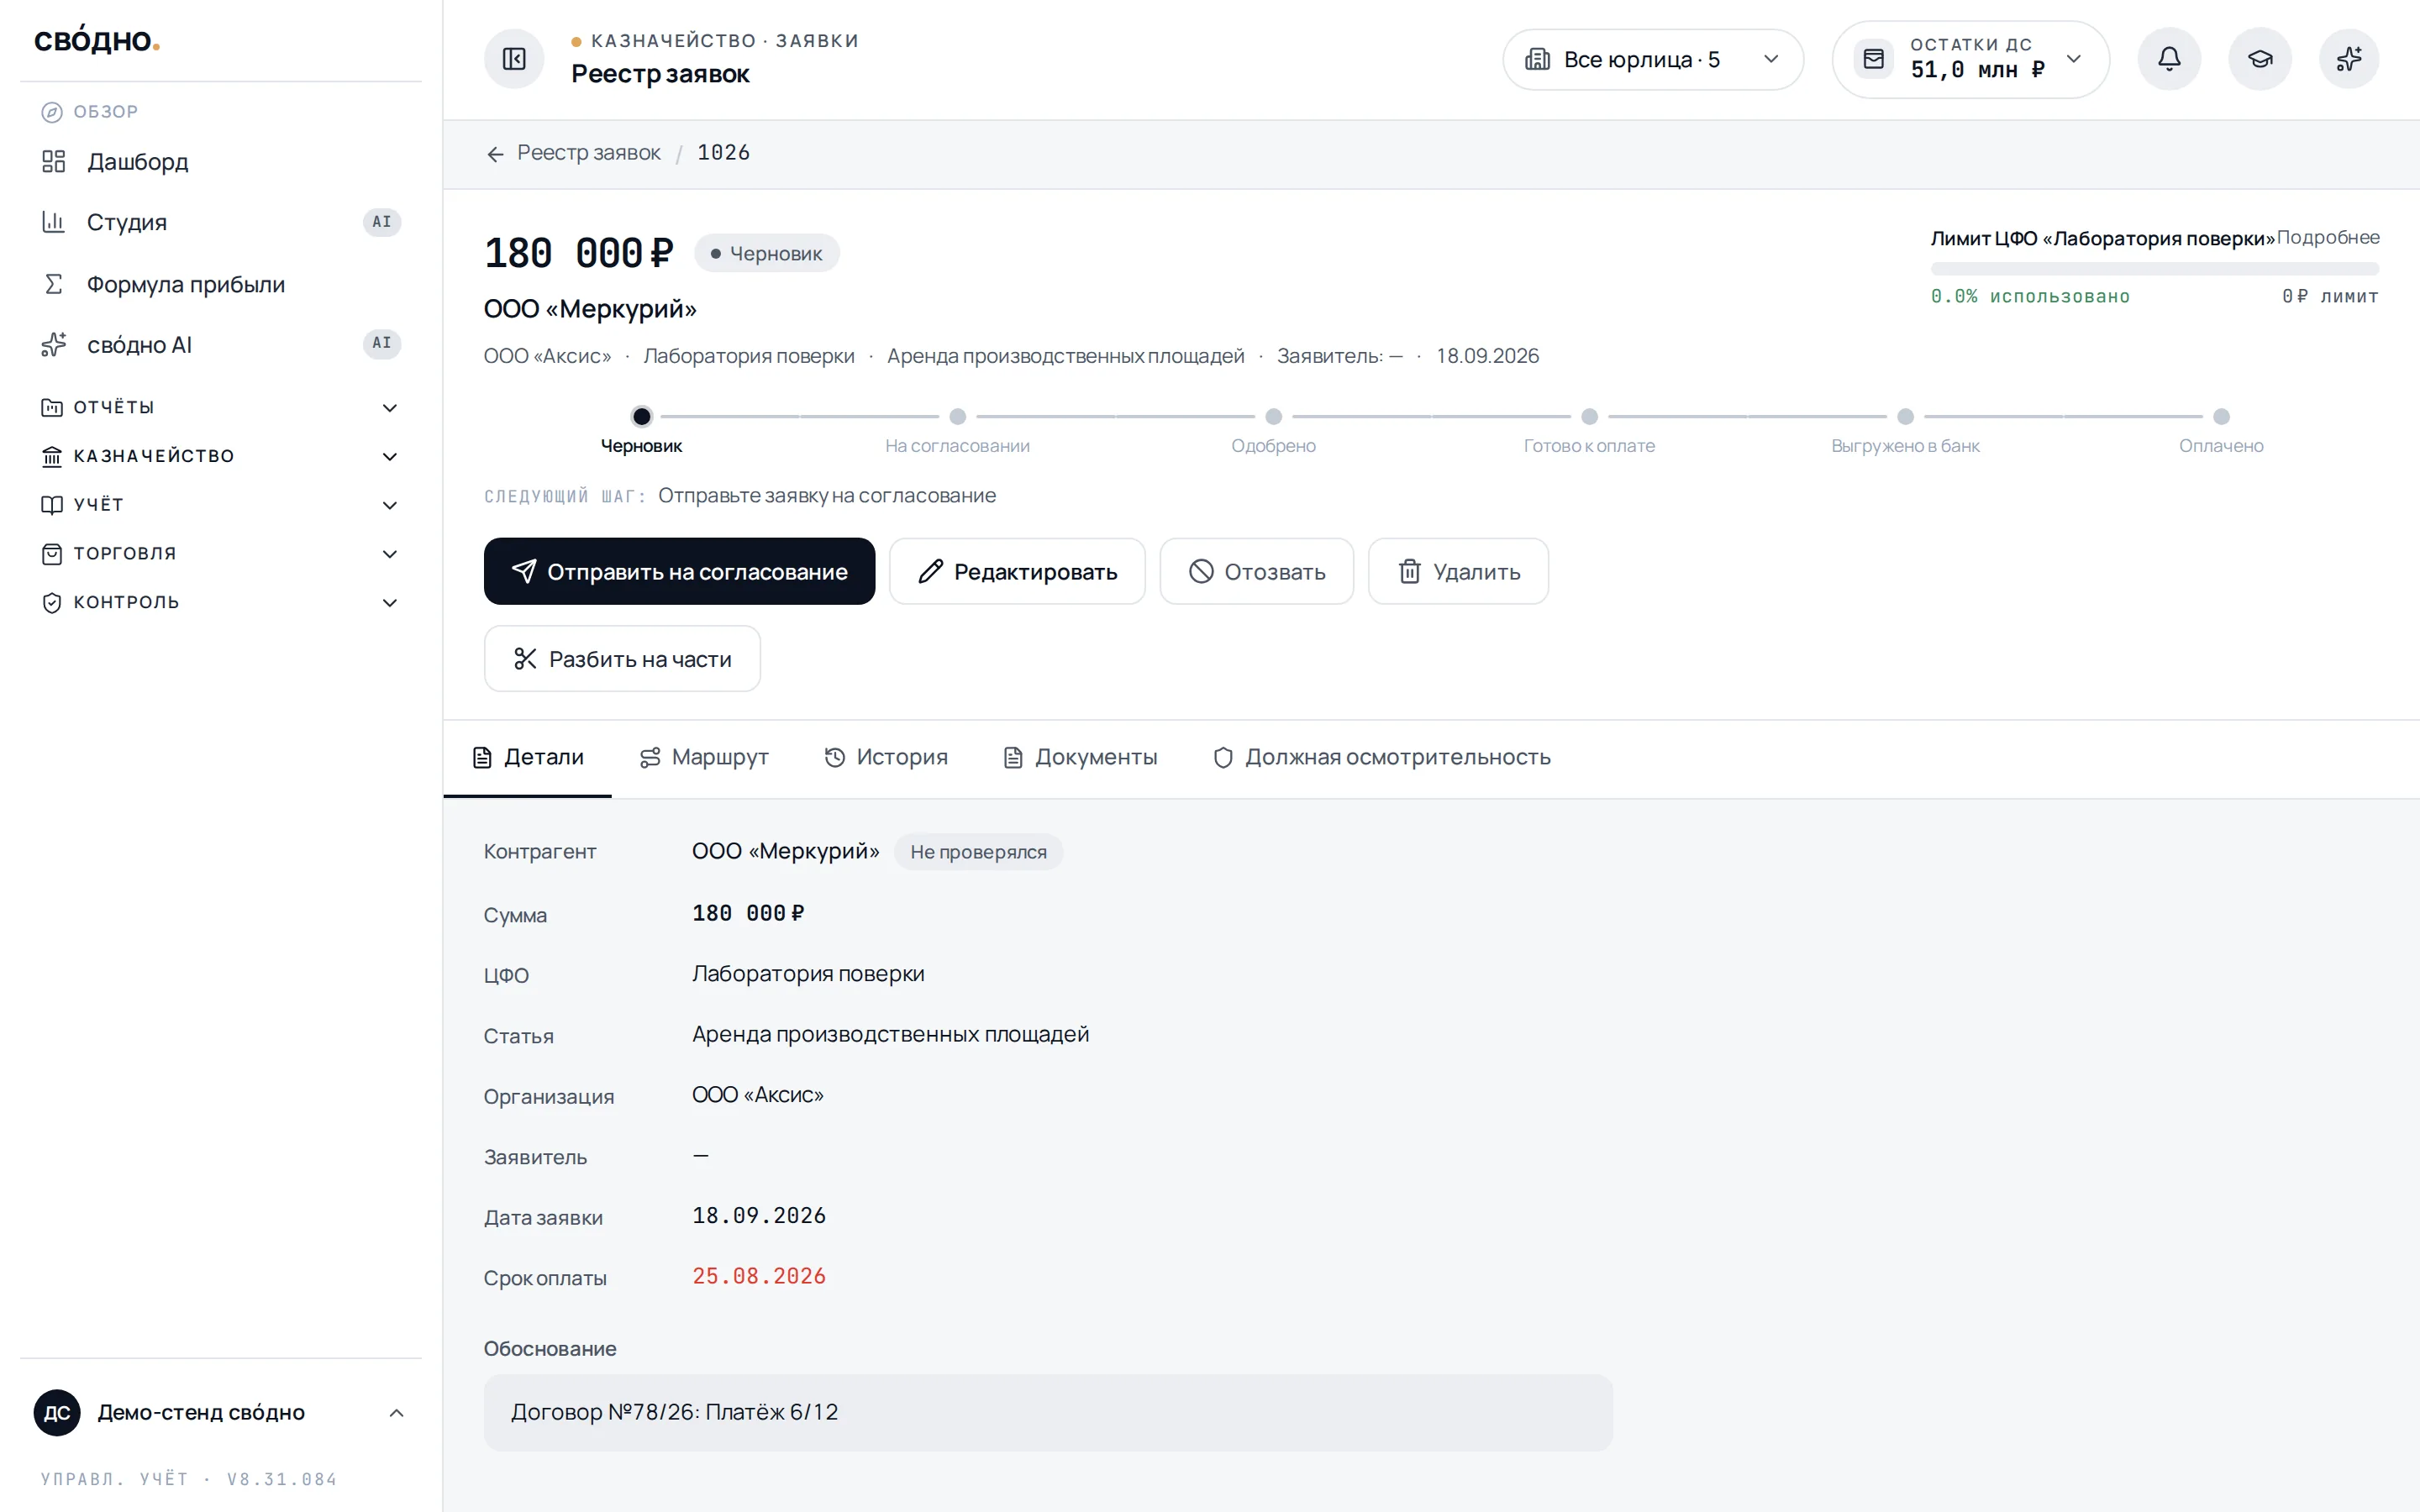2420x1512 pixels.
Task: Expand ОТЧЁТЫ section
Action: coord(220,407)
